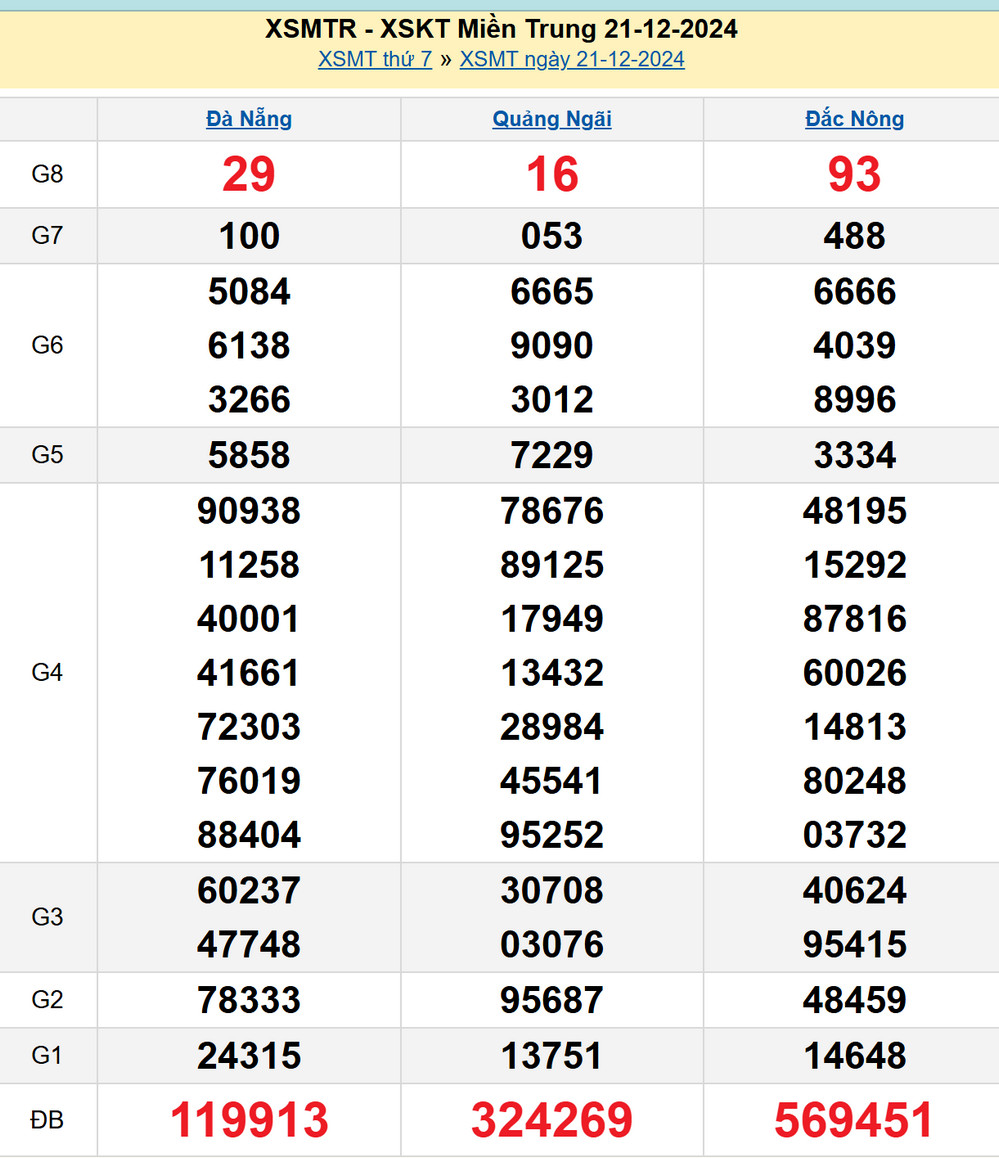Select G5 number 7229
The image size is (999, 1158).
[x=552, y=455]
